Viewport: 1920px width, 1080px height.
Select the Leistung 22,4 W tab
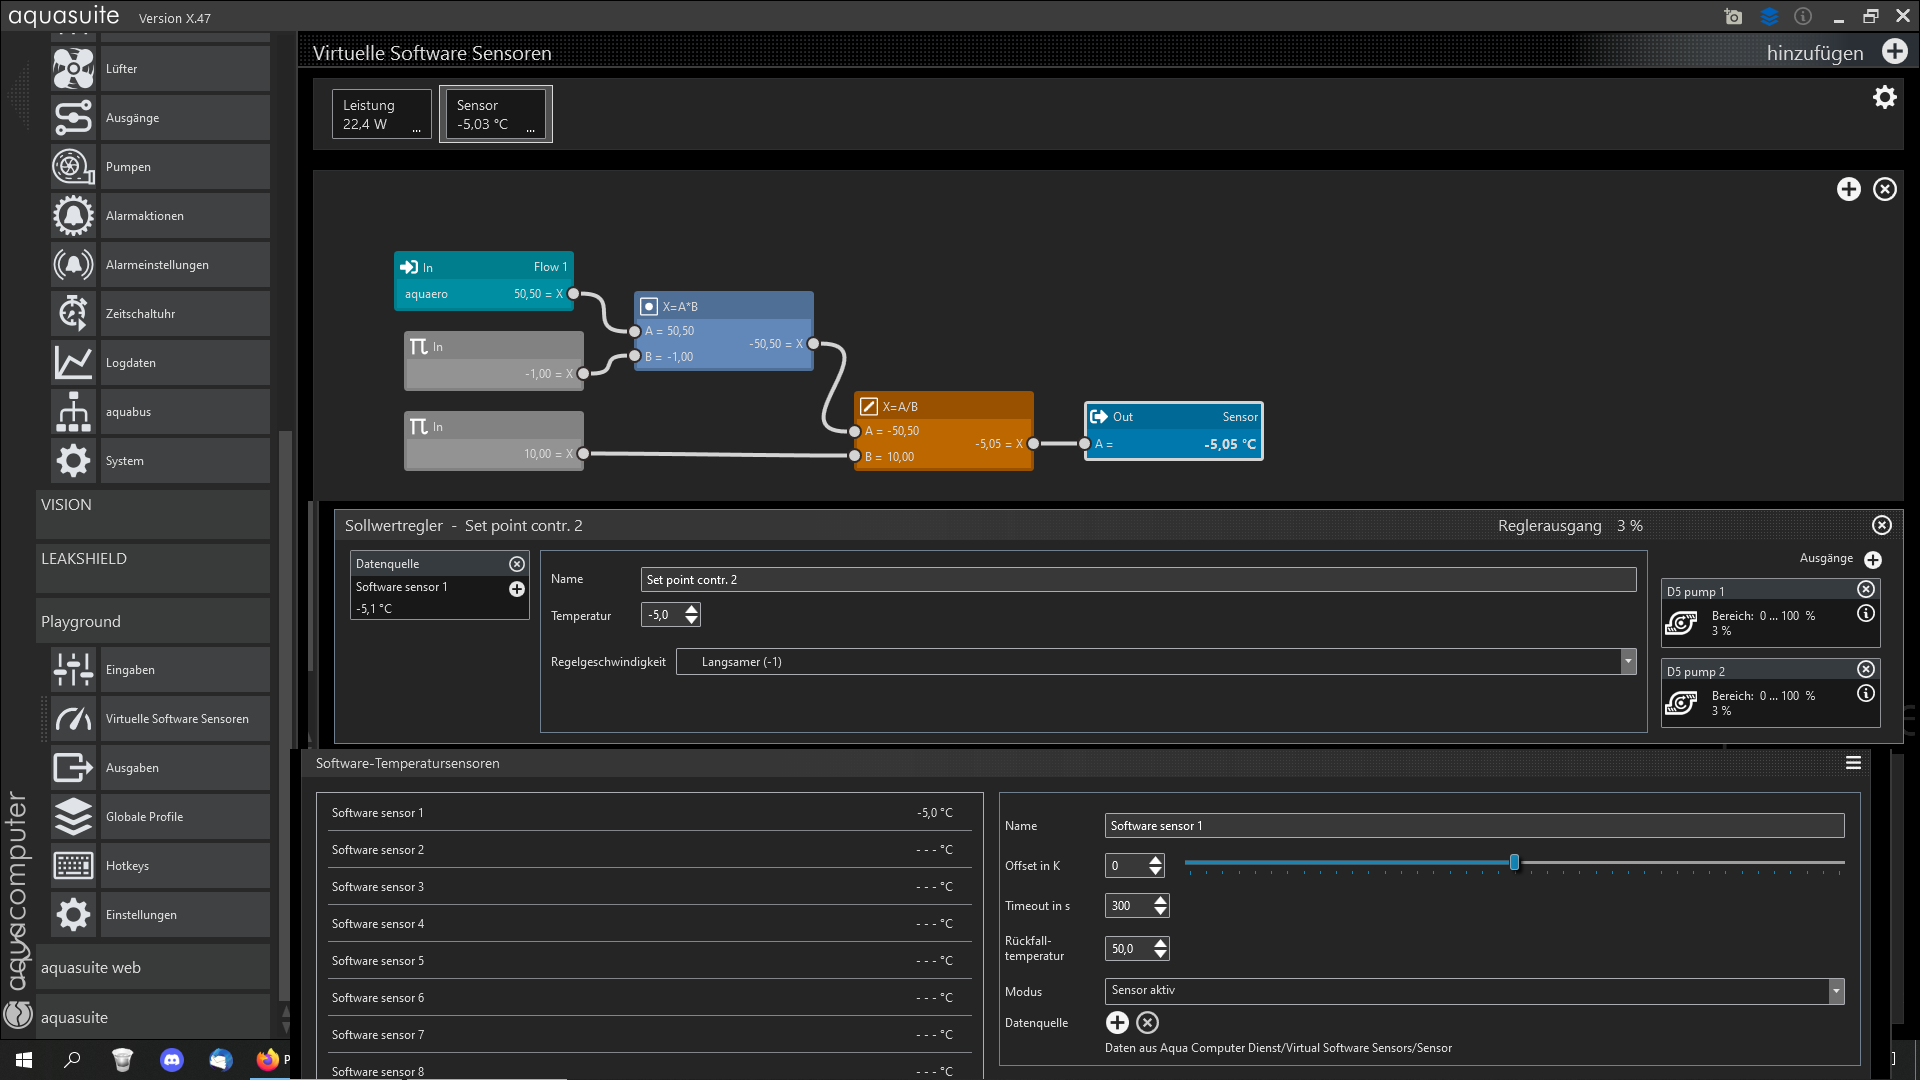tap(382, 114)
